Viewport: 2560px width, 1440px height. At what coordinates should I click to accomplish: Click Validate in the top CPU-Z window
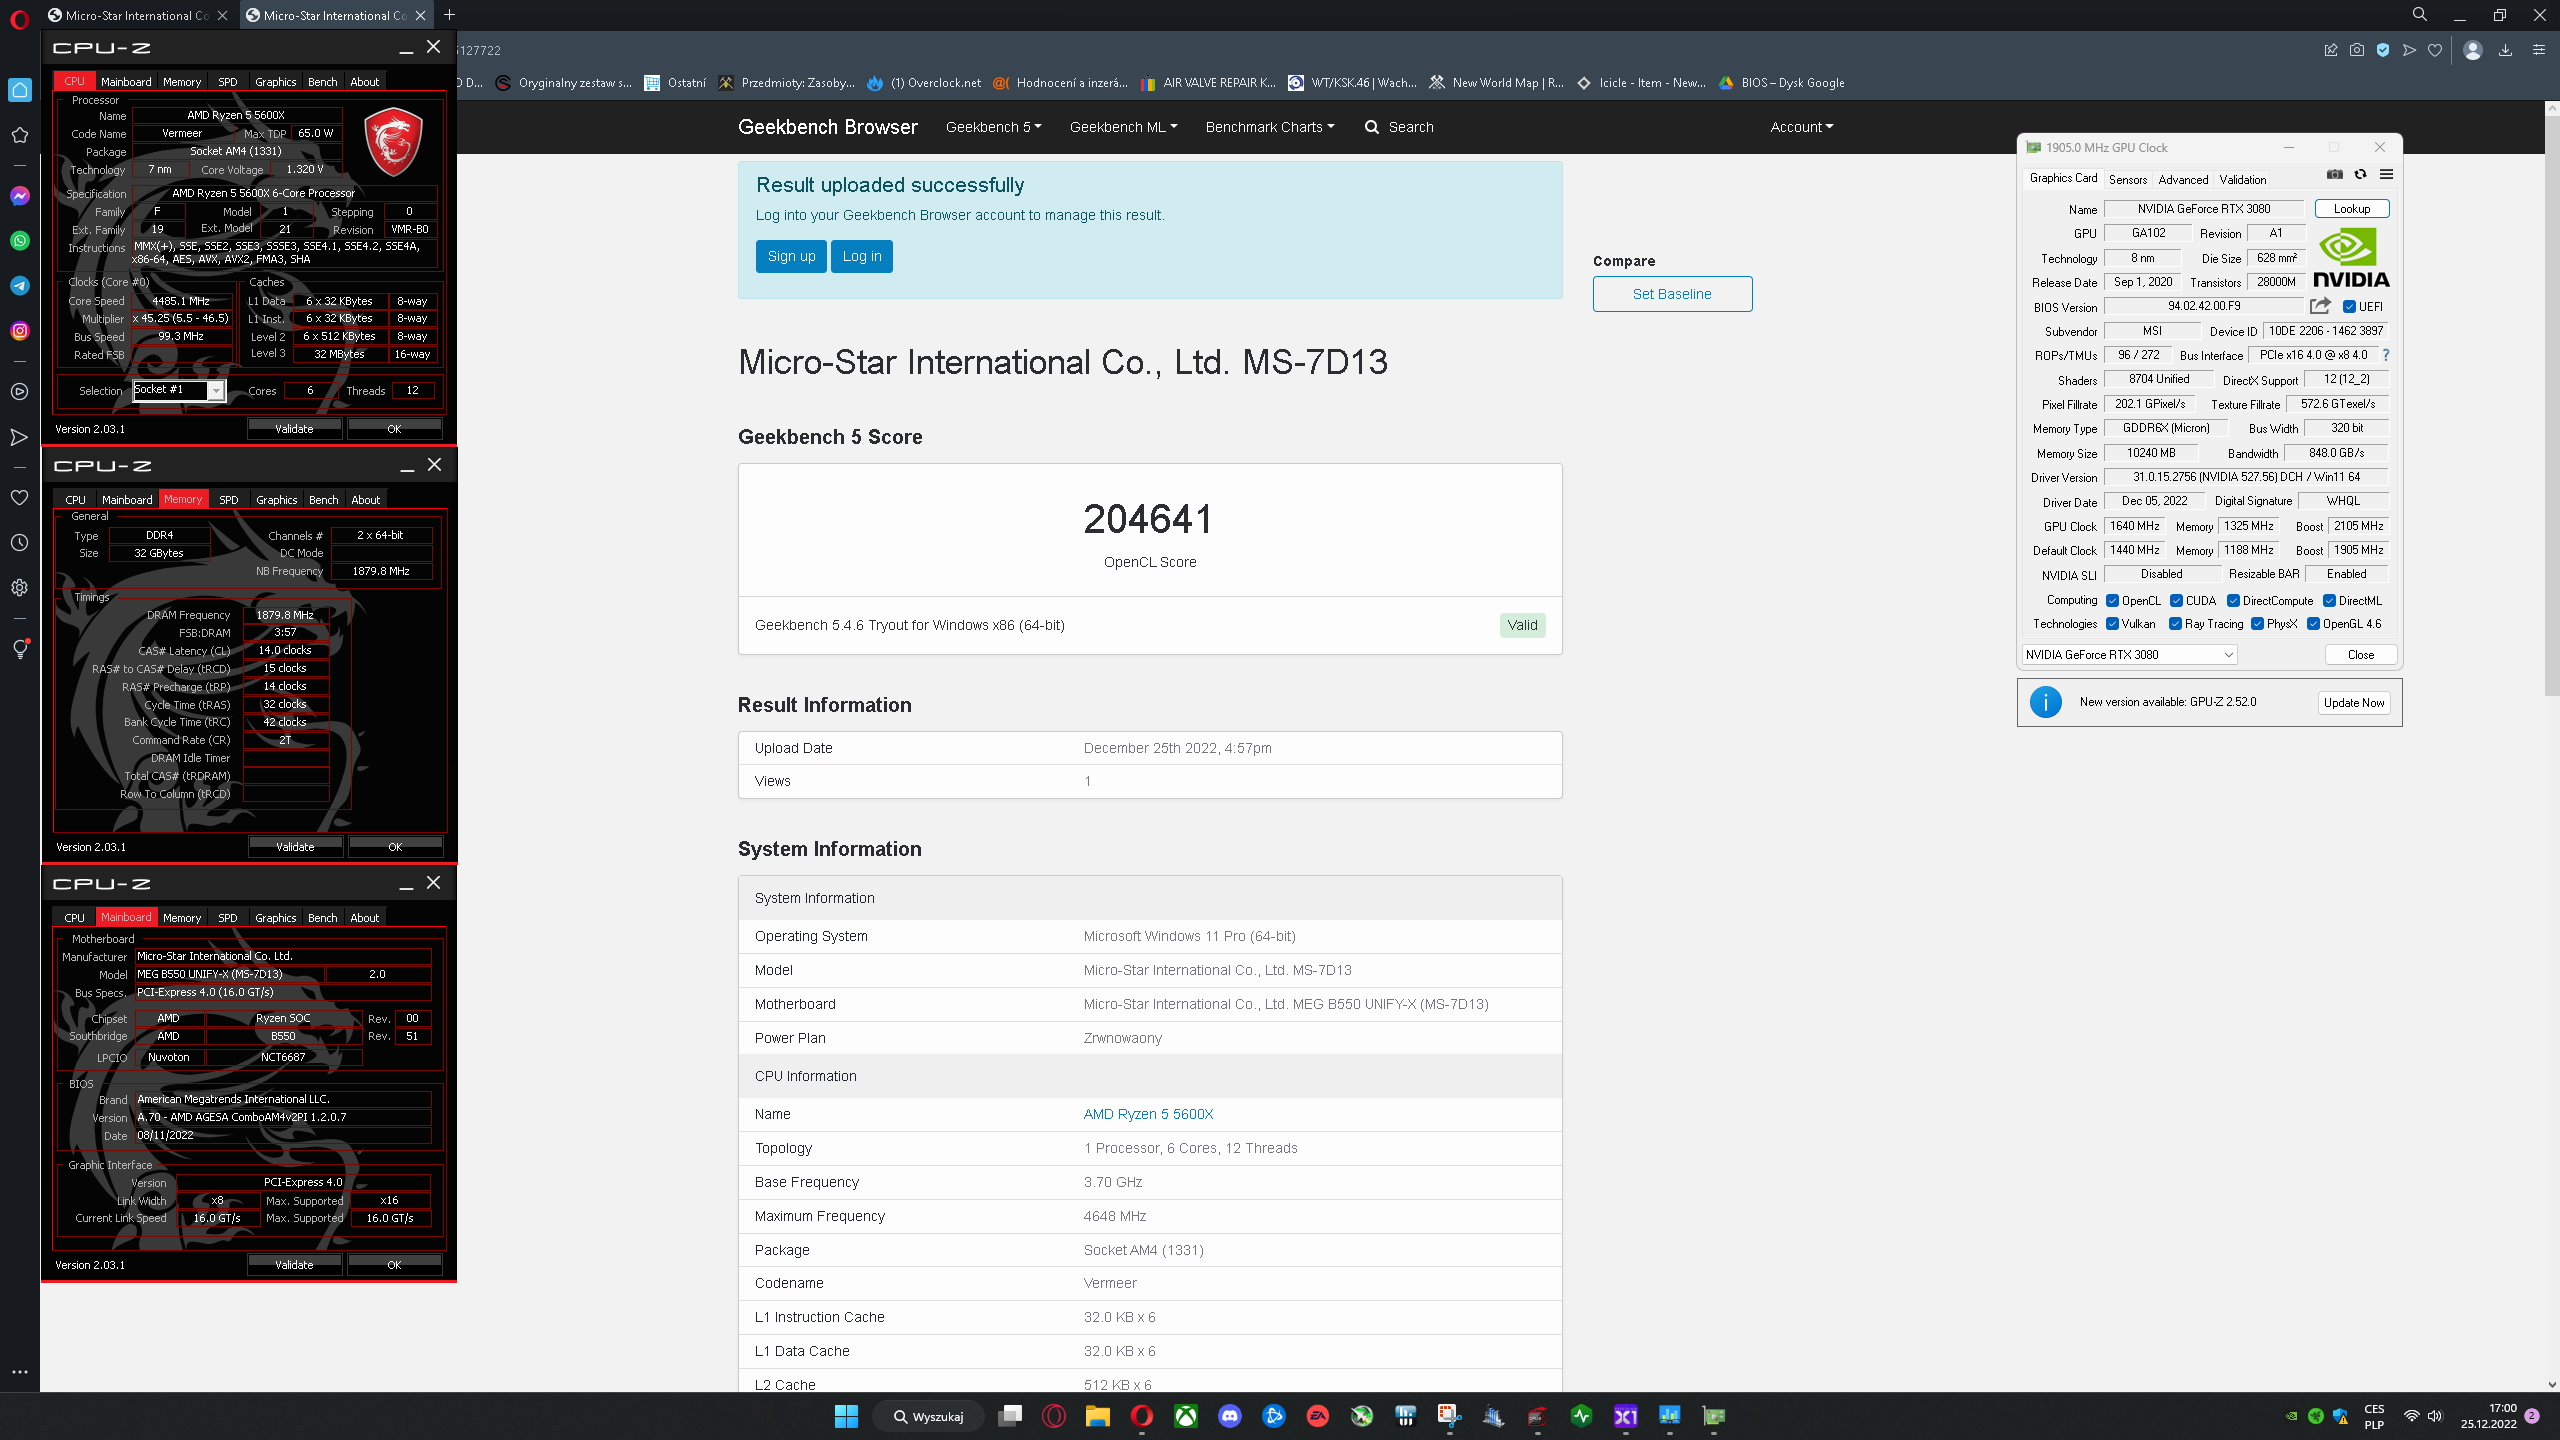(294, 429)
